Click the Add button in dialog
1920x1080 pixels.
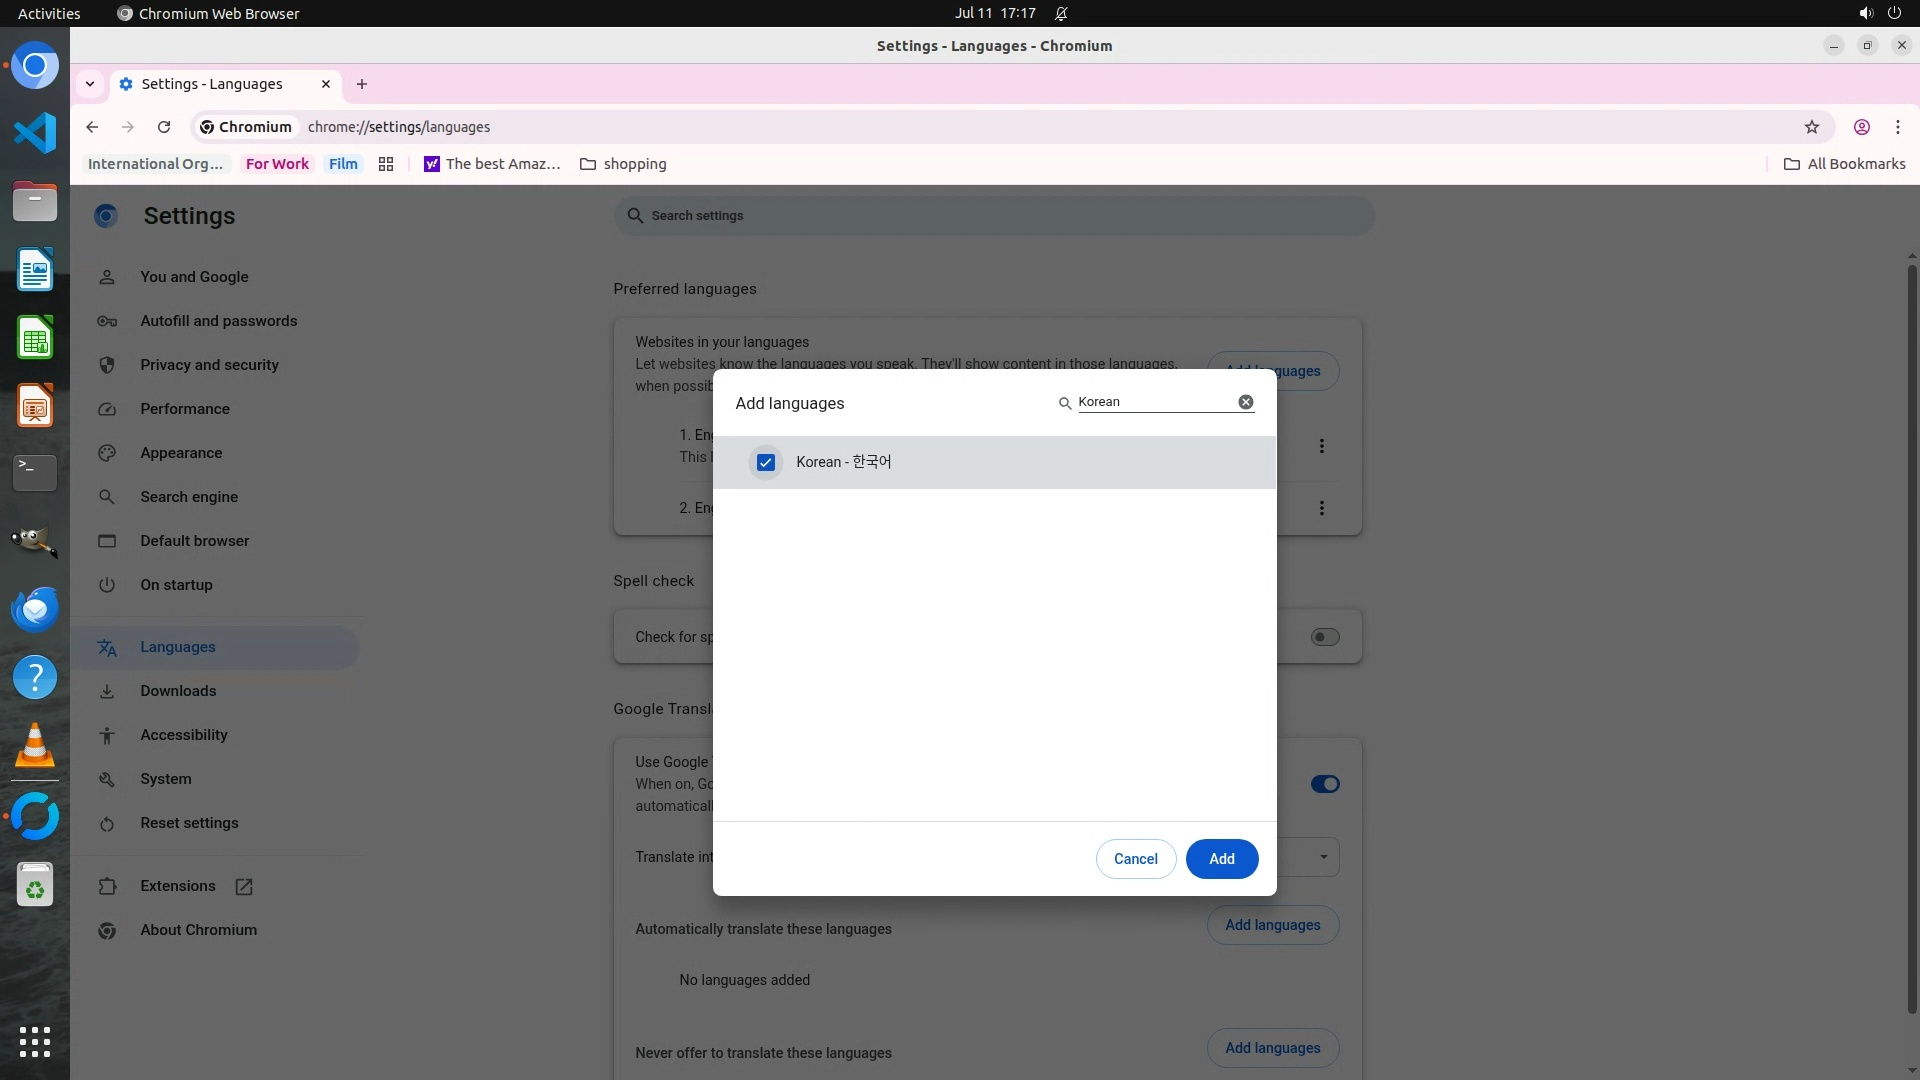tap(1221, 859)
